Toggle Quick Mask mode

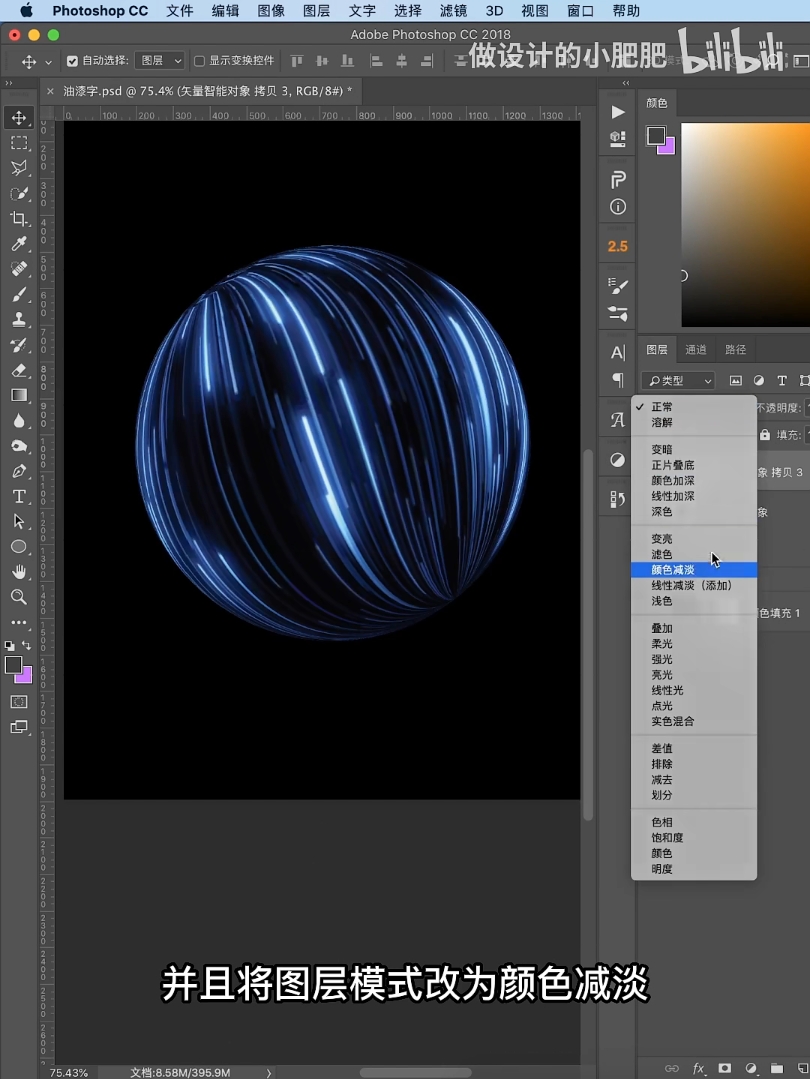(19, 702)
